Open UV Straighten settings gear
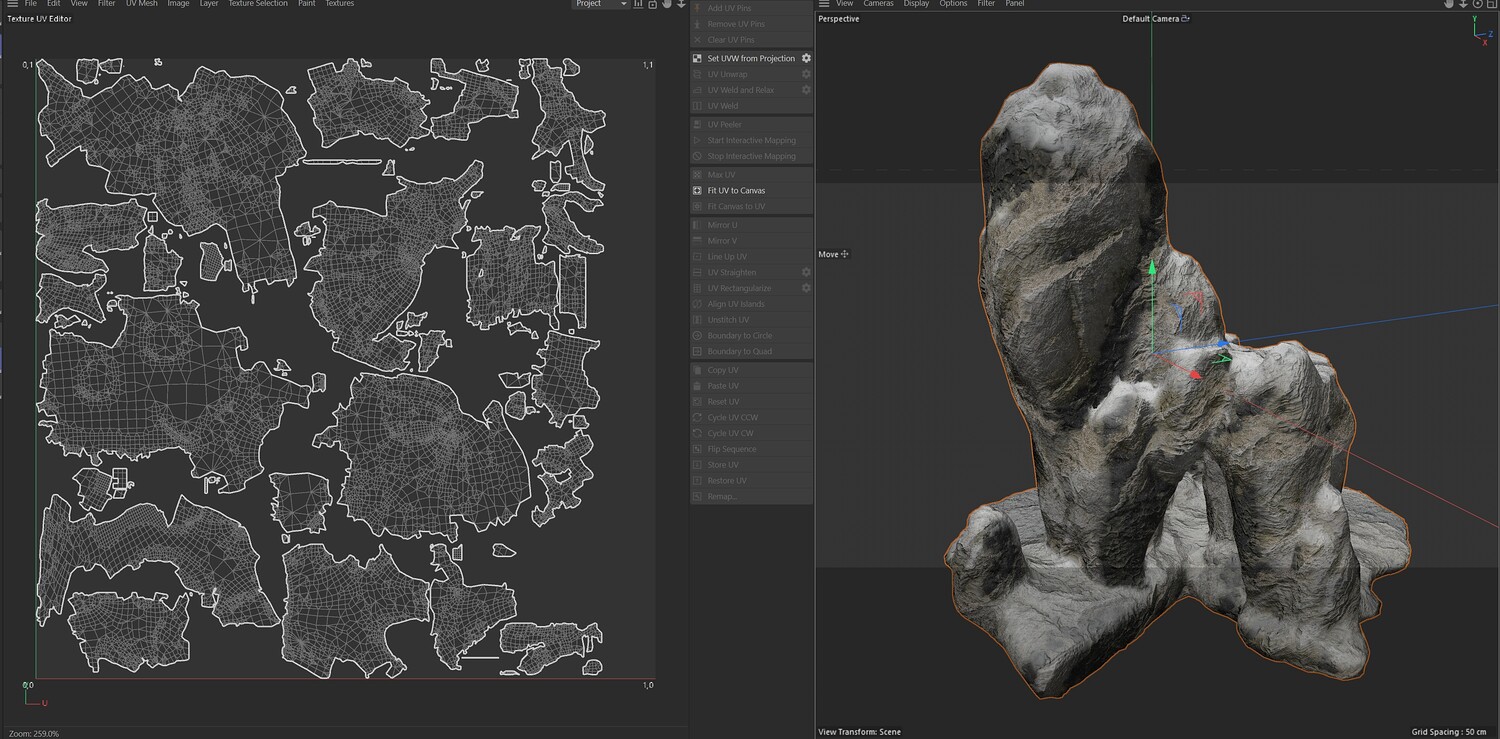This screenshot has height=739, width=1500. [x=806, y=272]
